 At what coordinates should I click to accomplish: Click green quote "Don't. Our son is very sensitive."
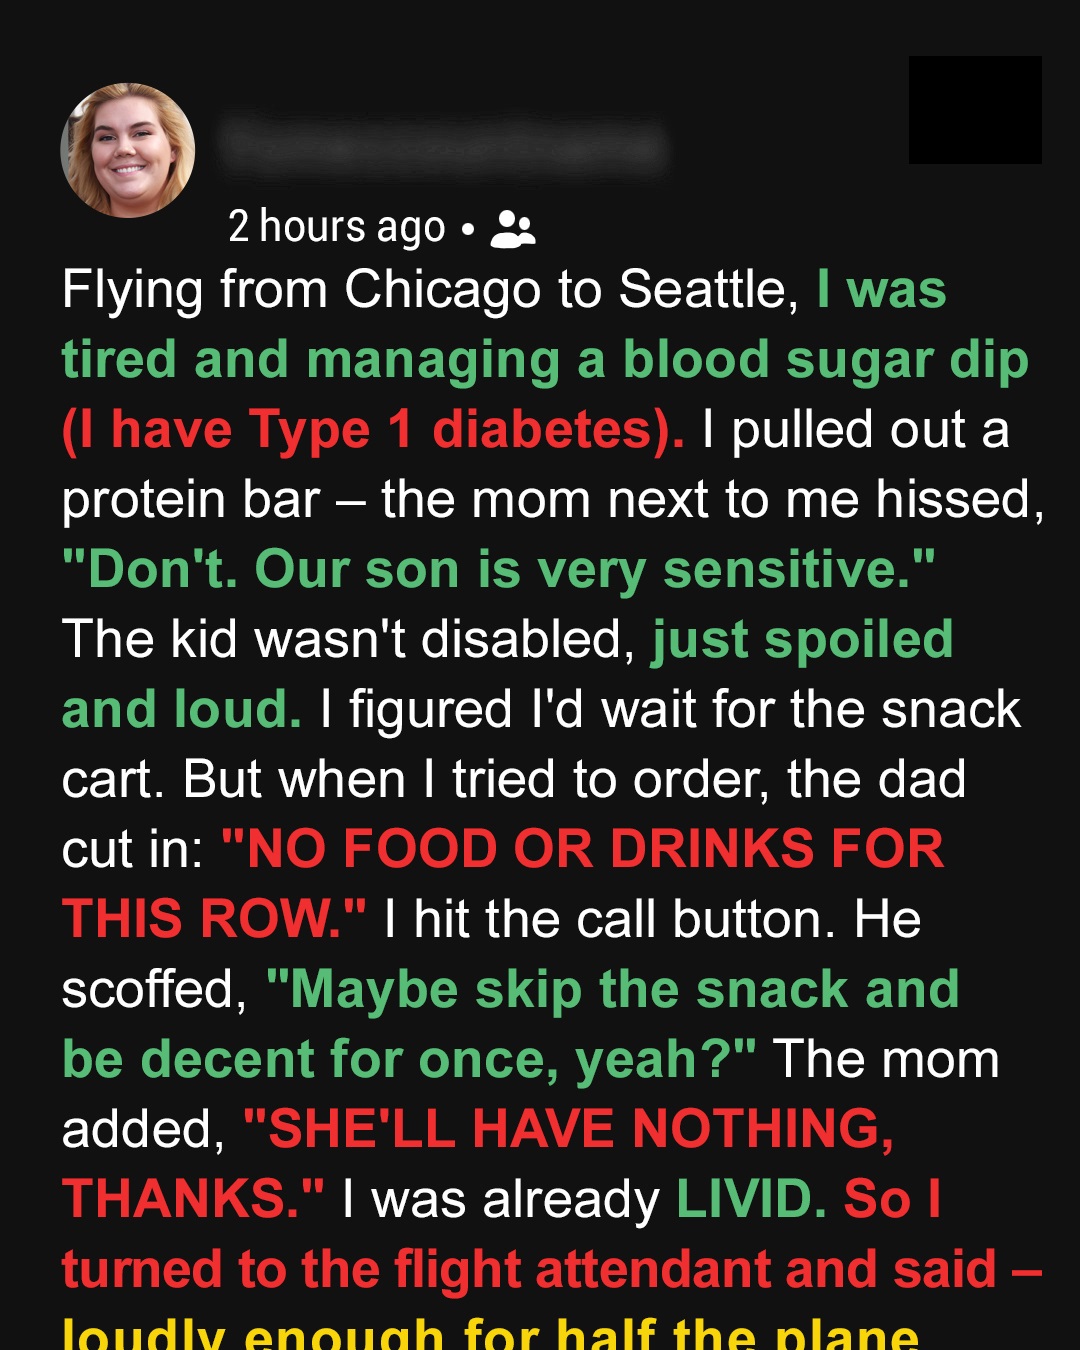[498, 570]
